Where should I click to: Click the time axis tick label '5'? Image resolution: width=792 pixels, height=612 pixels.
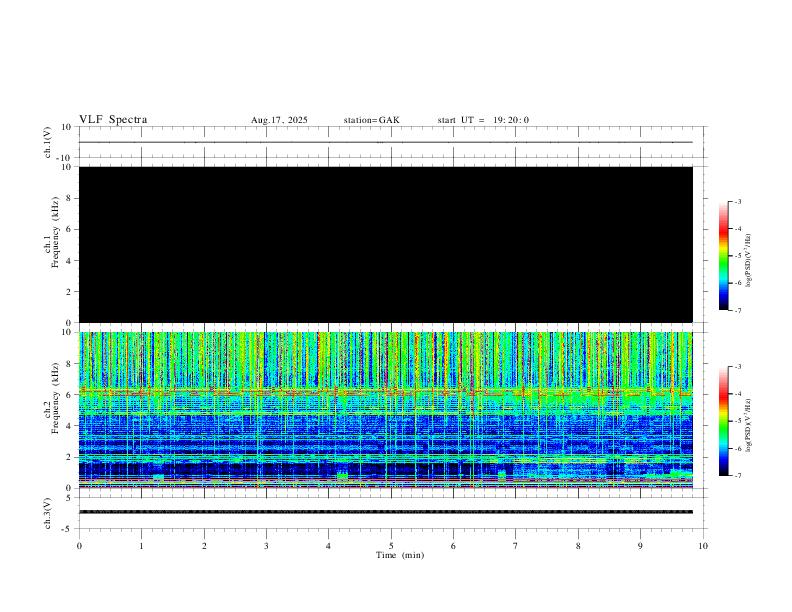(391, 546)
